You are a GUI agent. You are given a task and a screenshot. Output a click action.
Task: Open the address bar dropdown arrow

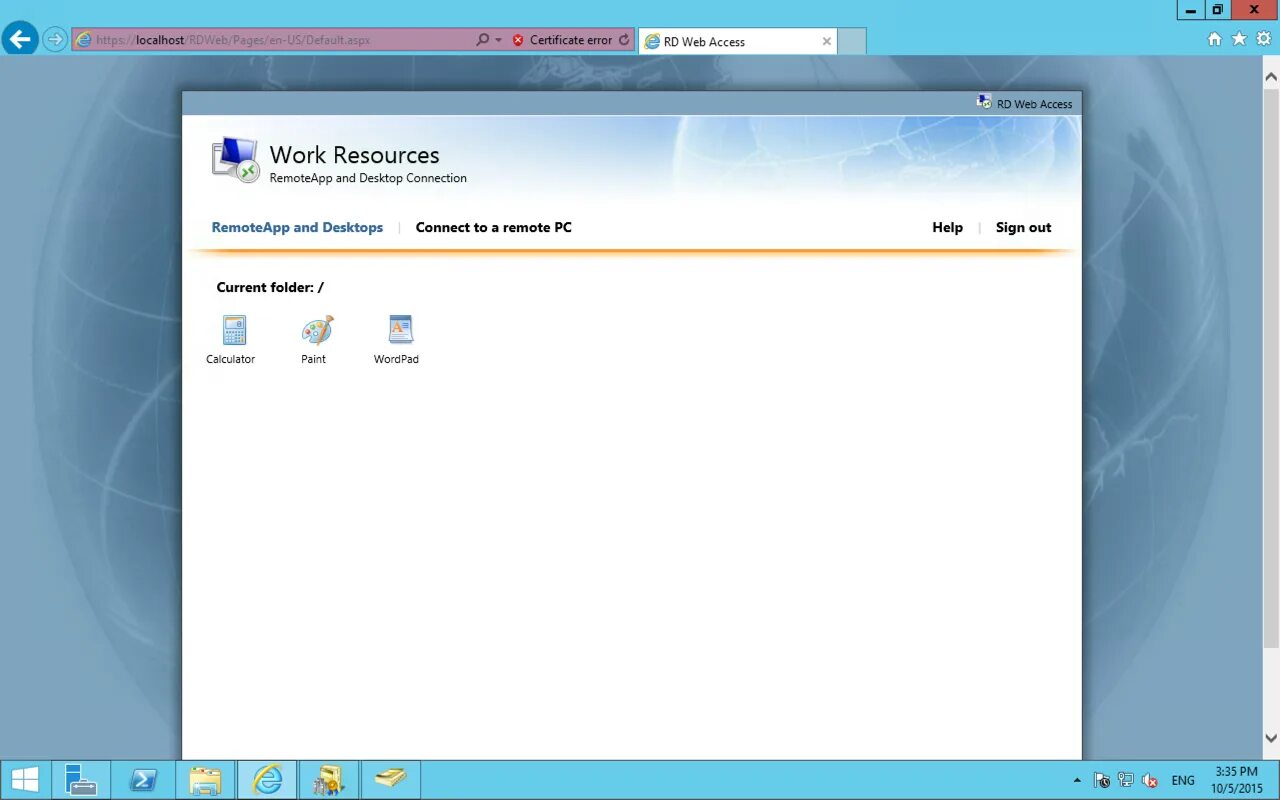coord(498,40)
